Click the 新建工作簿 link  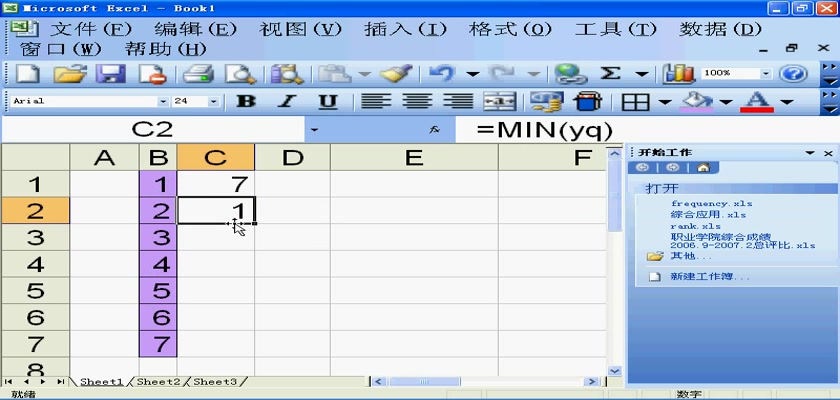coord(710,276)
